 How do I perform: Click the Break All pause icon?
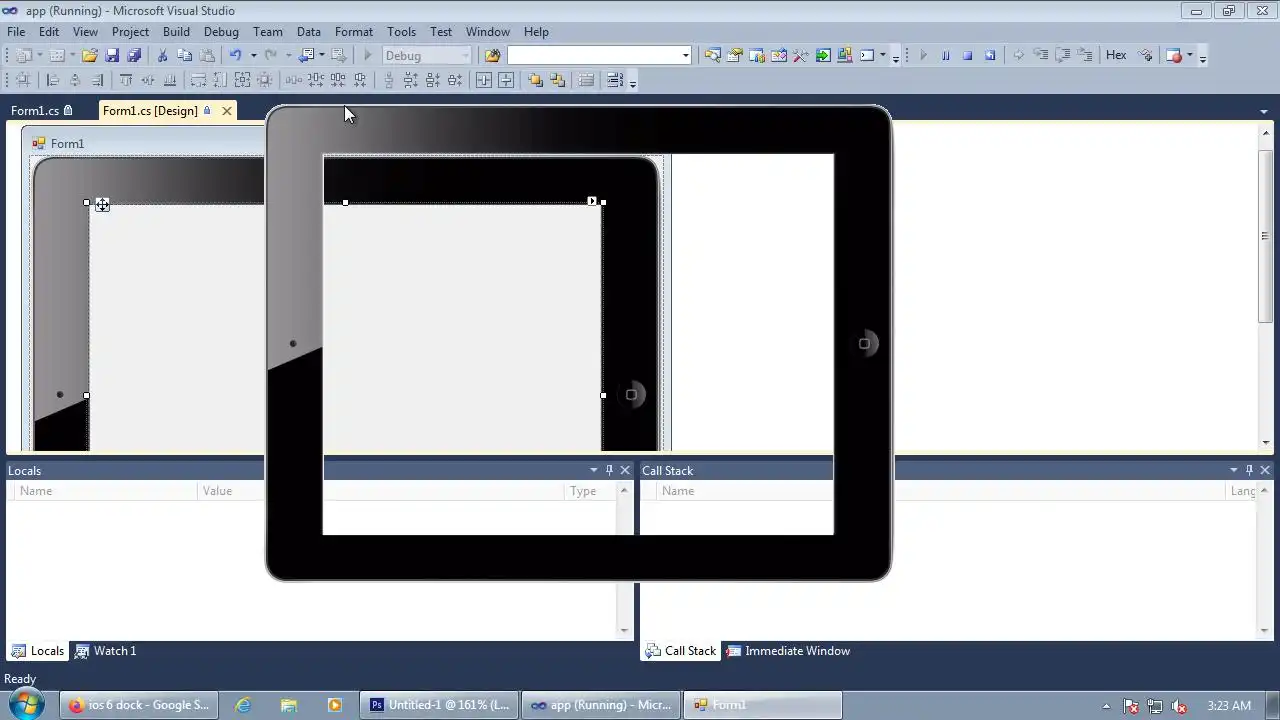pyautogui.click(x=945, y=56)
